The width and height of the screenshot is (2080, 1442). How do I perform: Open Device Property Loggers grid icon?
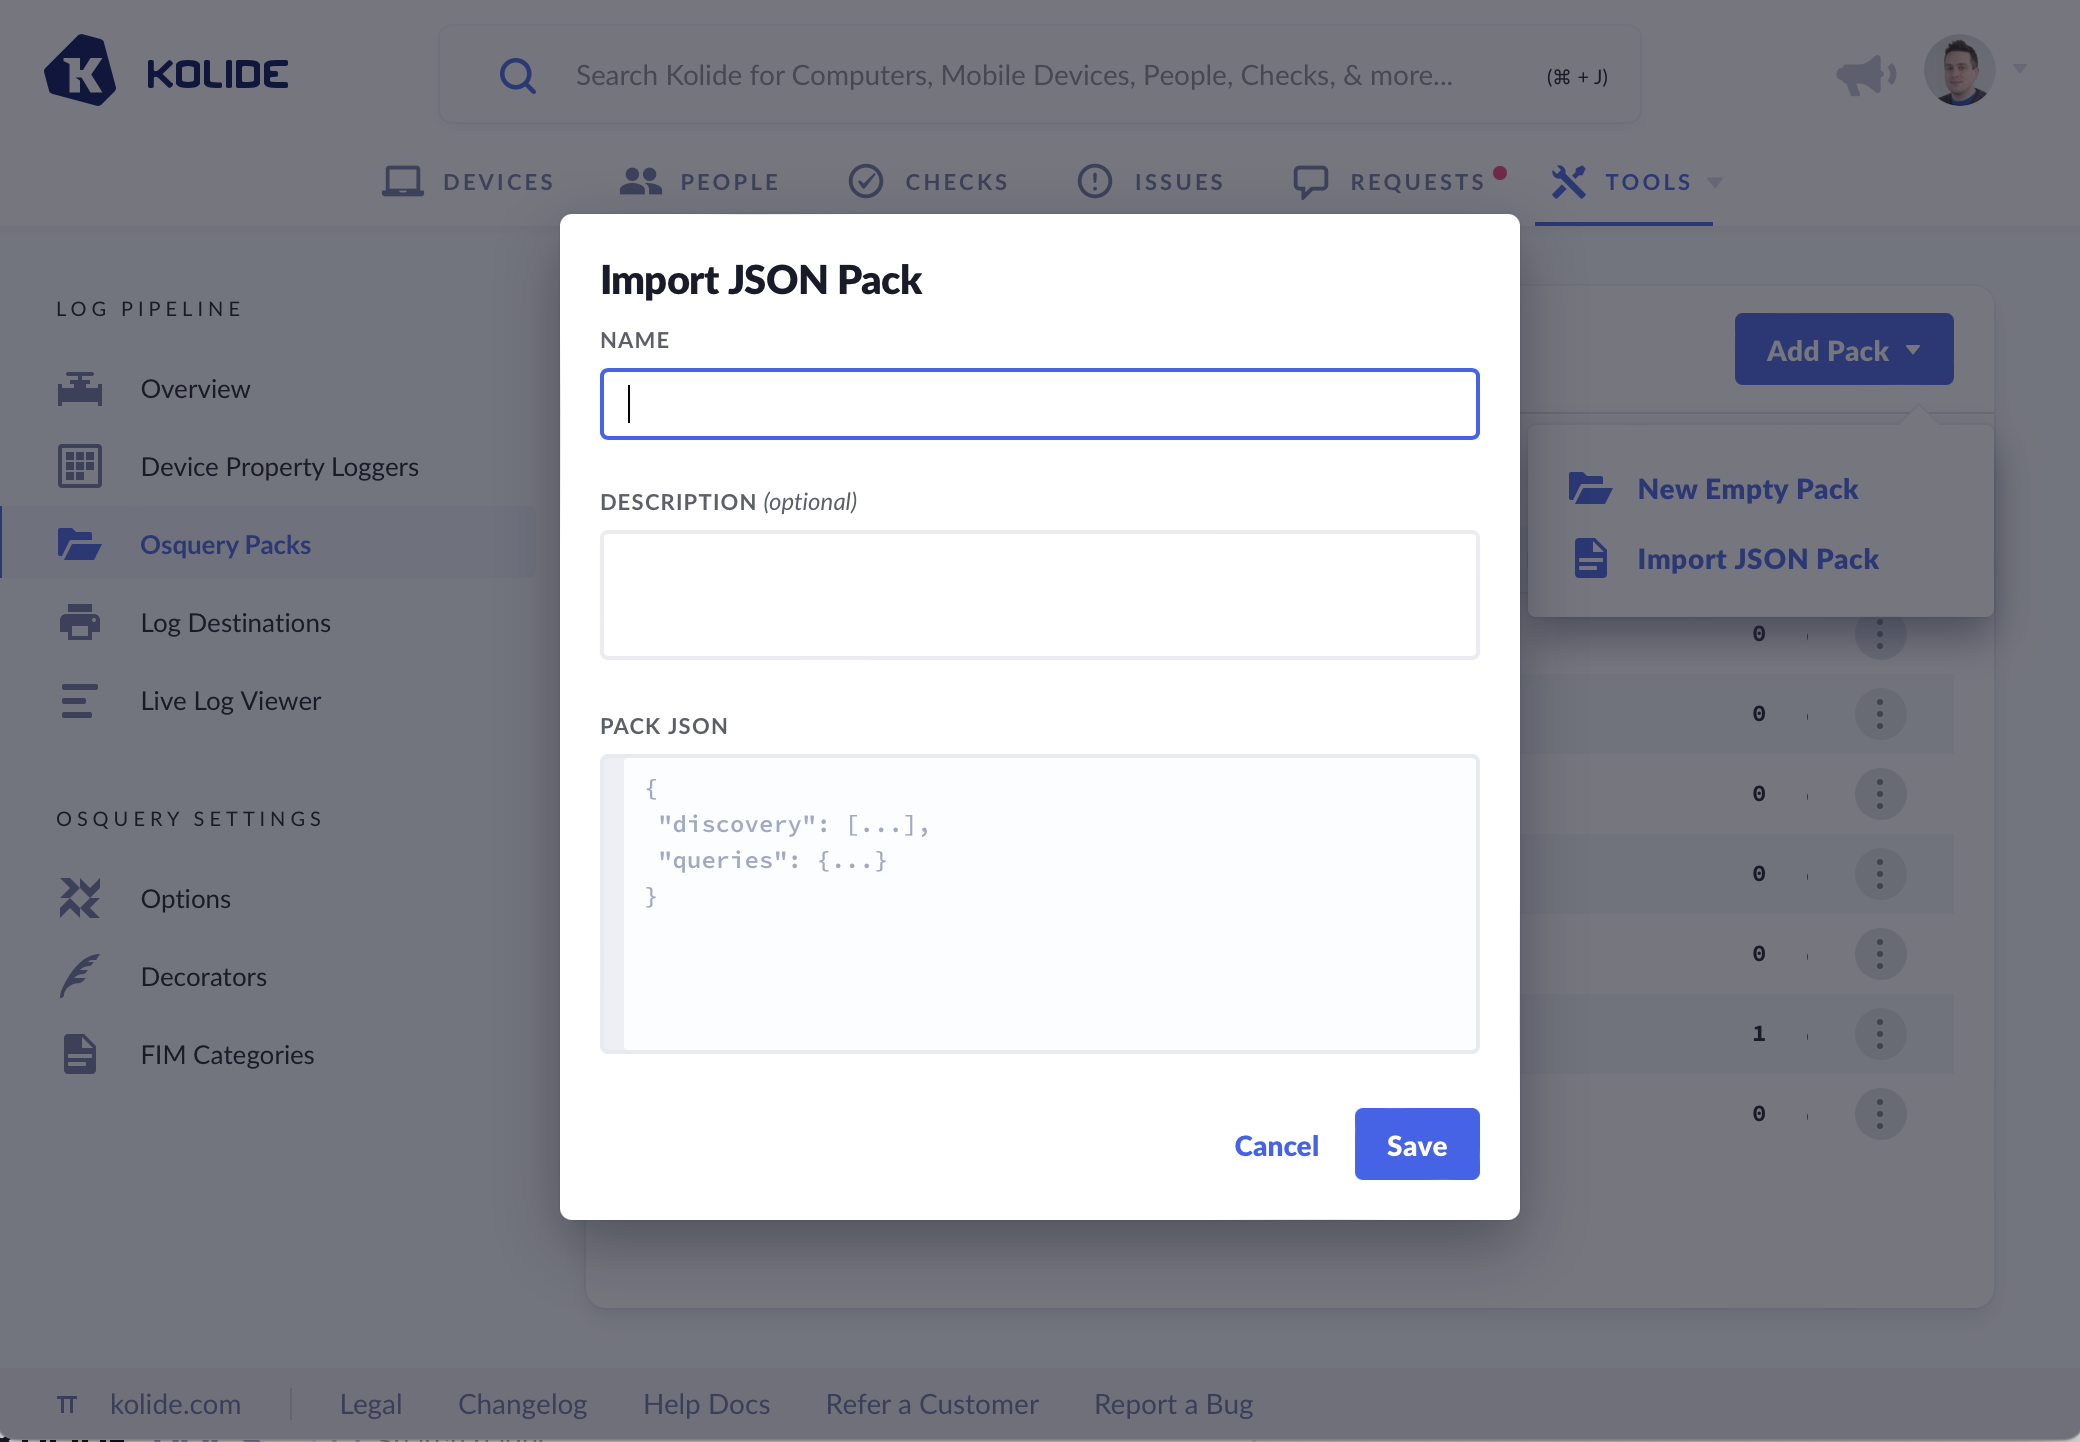click(80, 467)
